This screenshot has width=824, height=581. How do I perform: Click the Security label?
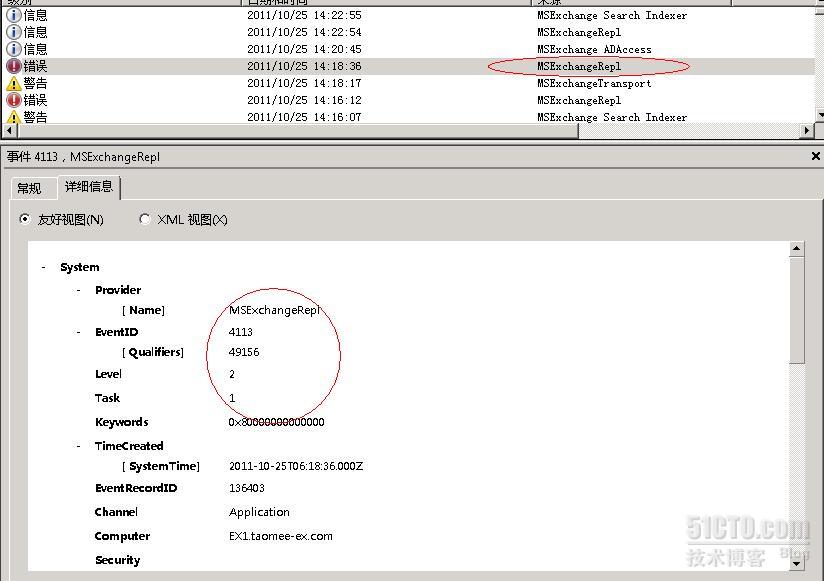click(x=118, y=560)
